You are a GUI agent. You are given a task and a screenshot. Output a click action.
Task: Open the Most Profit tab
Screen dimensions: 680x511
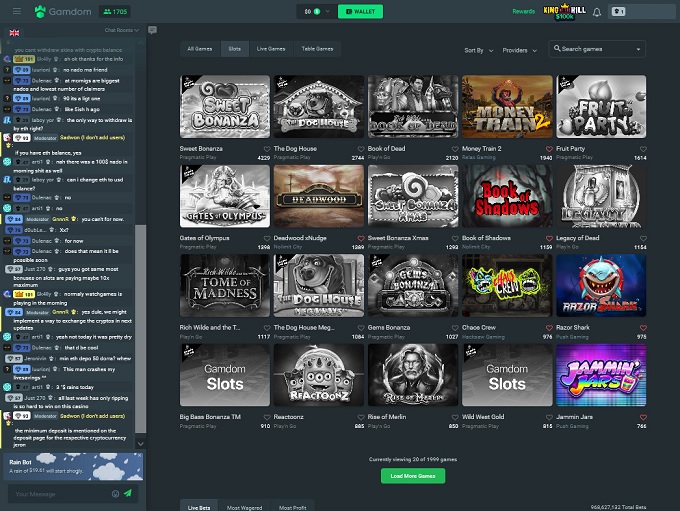coord(293,507)
